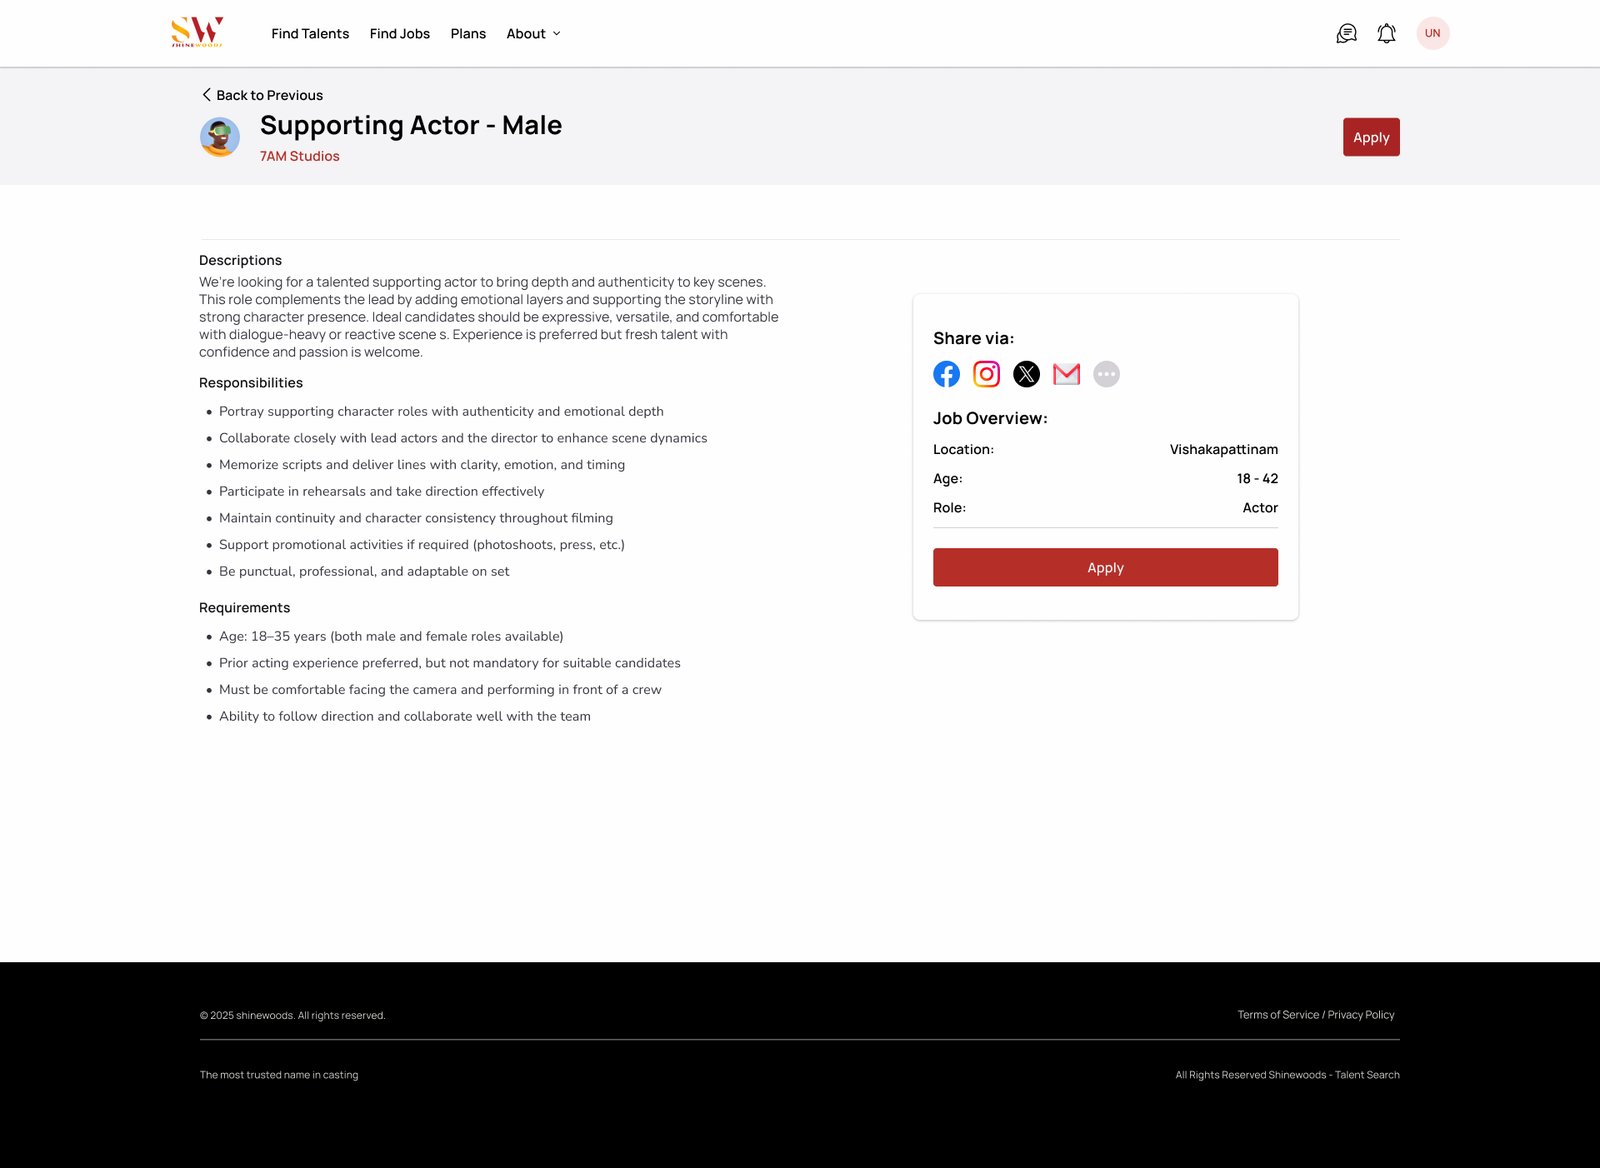Click the Responsibilities heading
Viewport: 1600px width, 1168px height.
[x=251, y=383]
